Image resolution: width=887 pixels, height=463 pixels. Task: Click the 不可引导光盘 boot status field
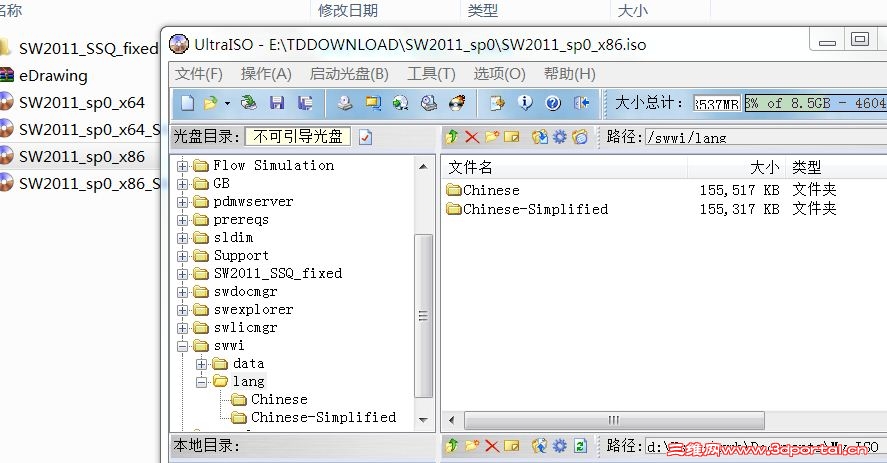tap(298, 136)
